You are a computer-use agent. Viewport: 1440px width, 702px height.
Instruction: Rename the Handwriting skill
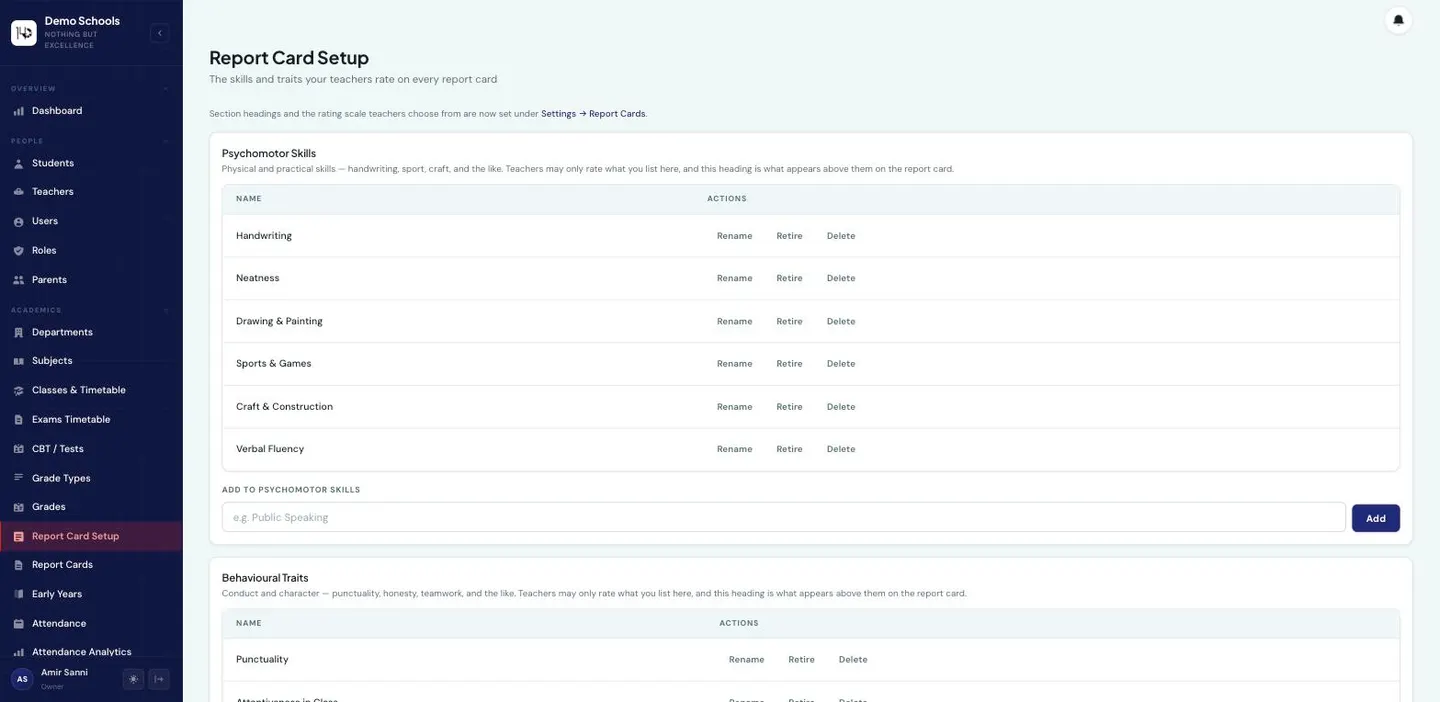click(x=734, y=236)
